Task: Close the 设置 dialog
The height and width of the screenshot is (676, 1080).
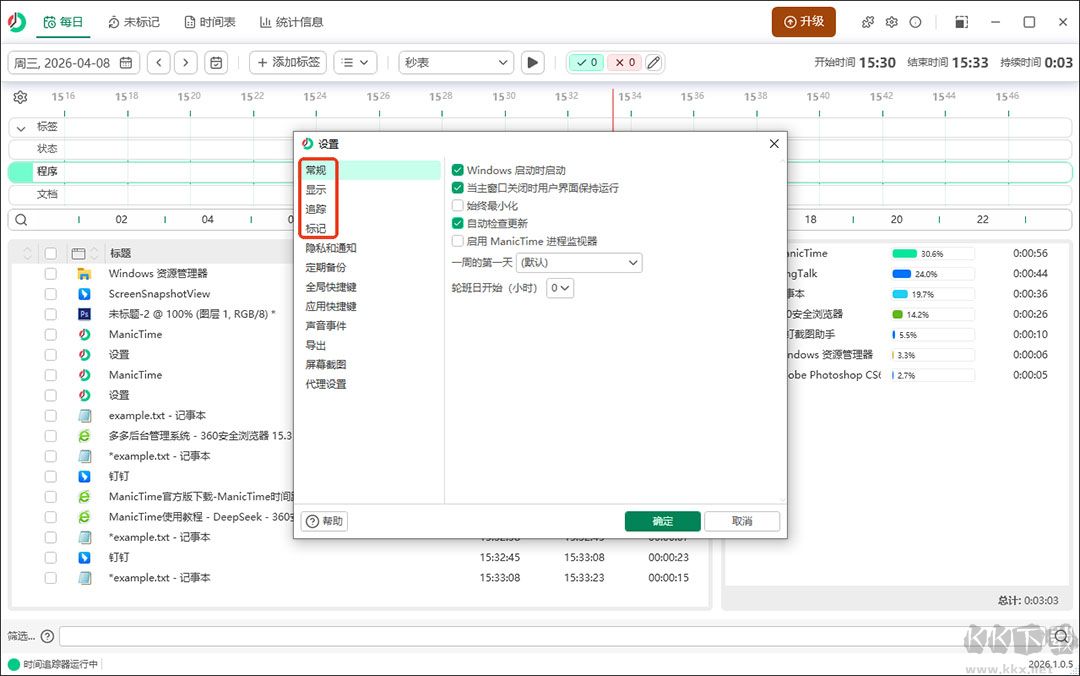Action: 774,143
